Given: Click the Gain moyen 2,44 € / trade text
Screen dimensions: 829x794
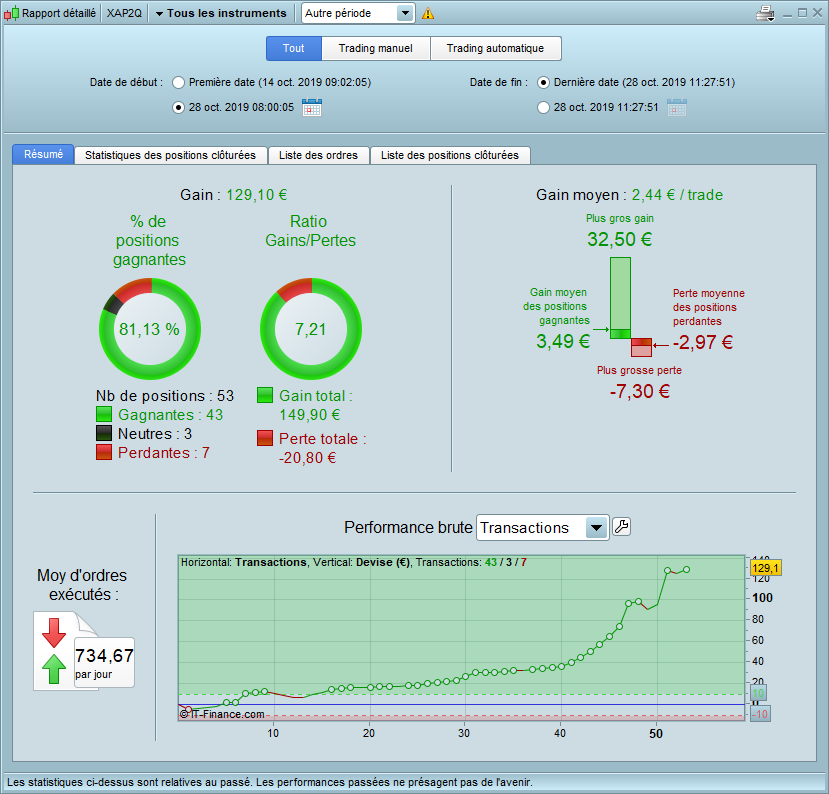Looking at the screenshot, I should click(x=629, y=195).
